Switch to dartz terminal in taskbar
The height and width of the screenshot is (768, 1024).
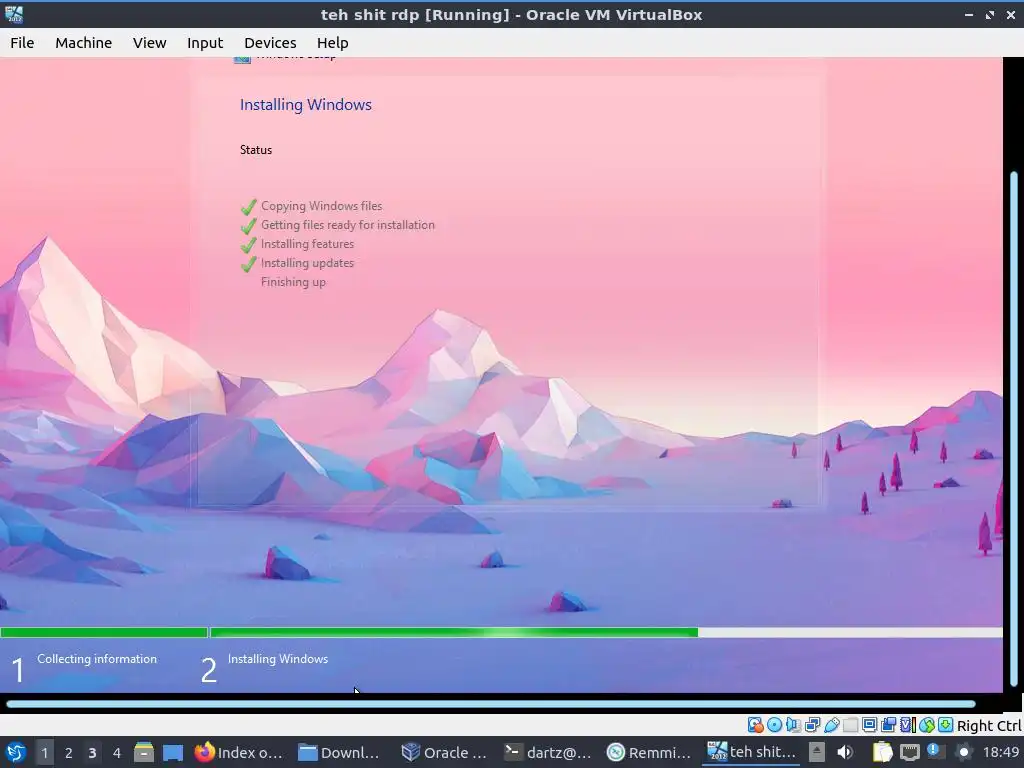pyautogui.click(x=548, y=752)
